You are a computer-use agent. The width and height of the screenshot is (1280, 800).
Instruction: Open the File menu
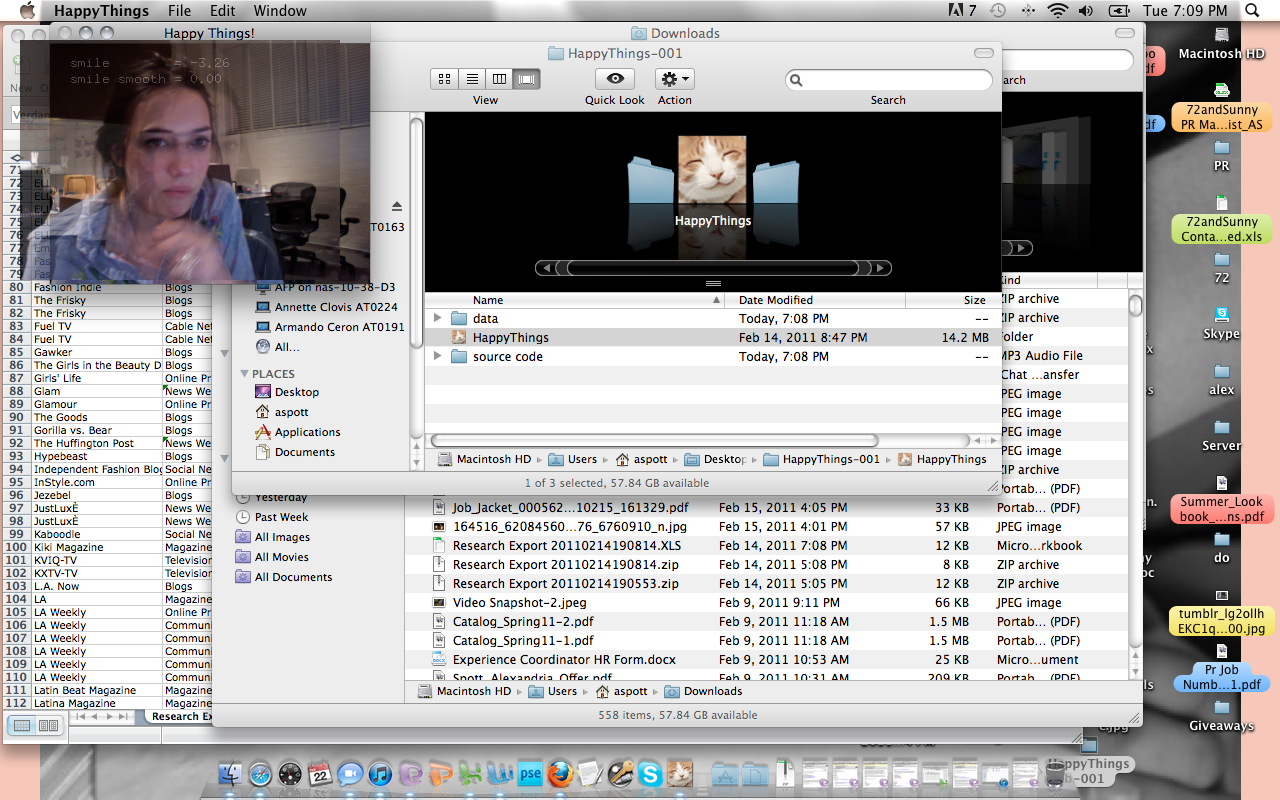point(180,11)
